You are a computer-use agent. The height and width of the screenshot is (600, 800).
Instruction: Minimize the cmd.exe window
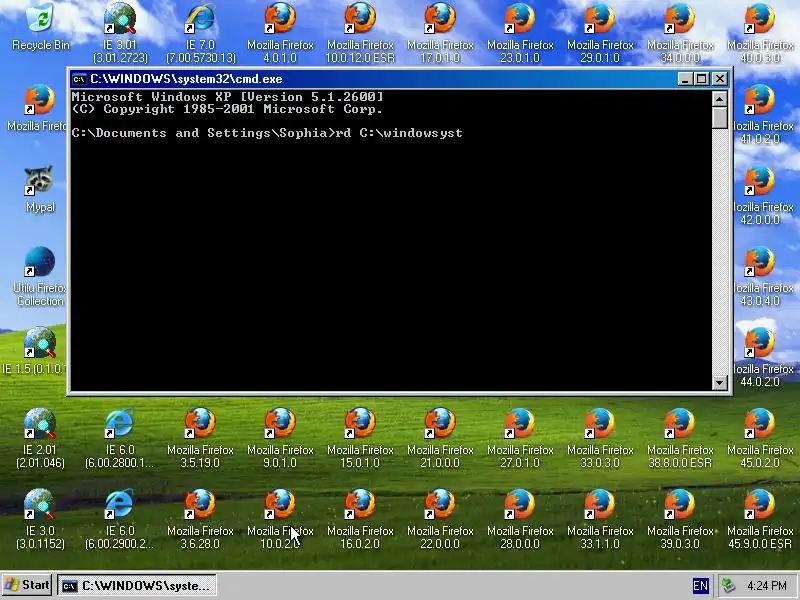coord(685,79)
